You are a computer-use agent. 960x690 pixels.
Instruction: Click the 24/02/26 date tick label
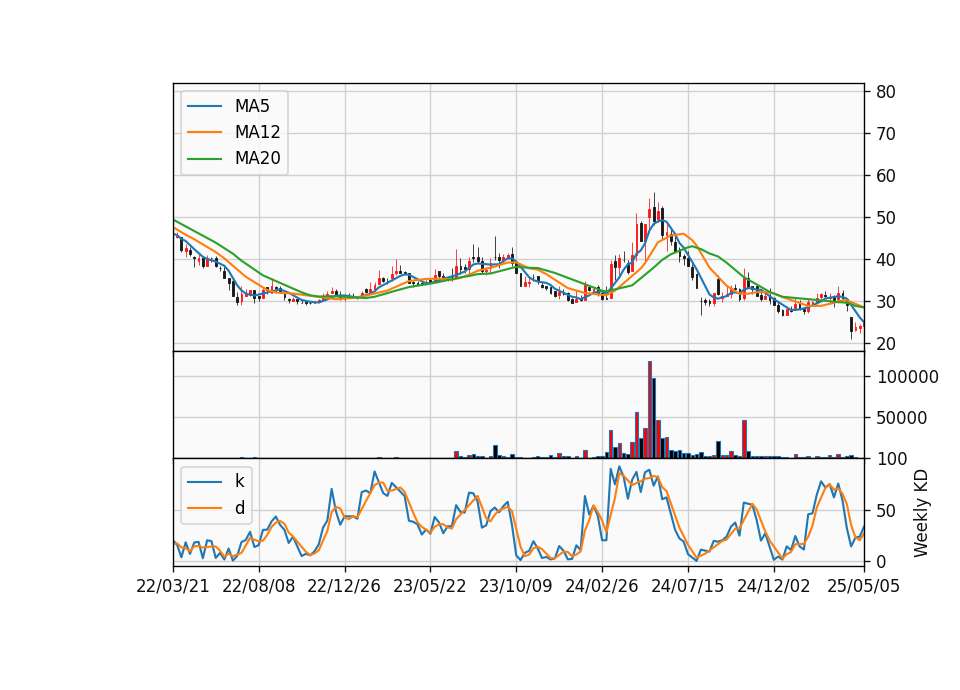click(602, 586)
